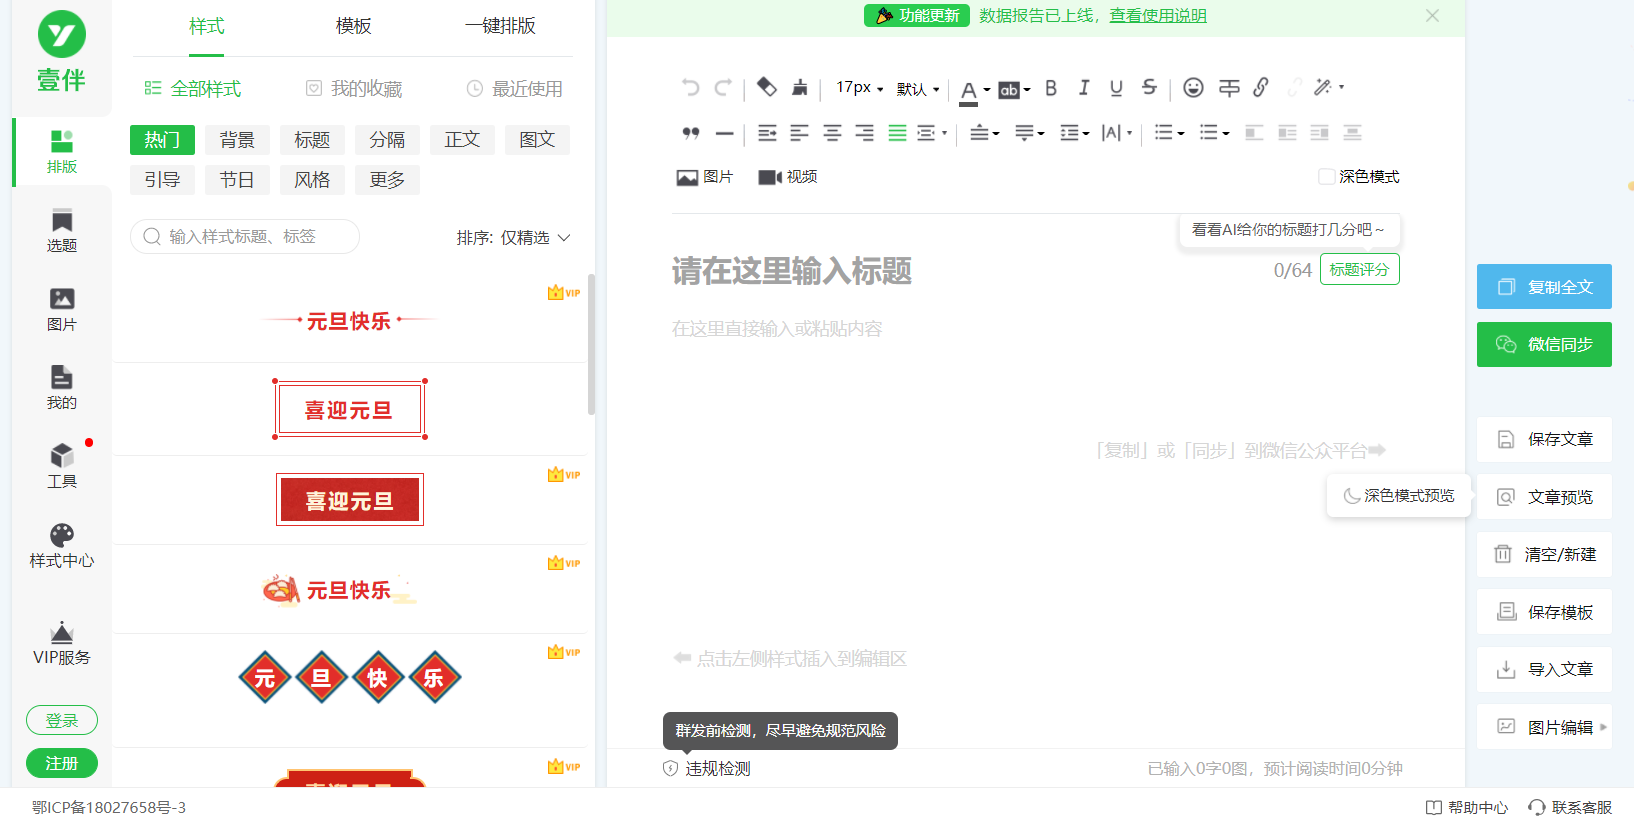Image resolution: width=1634 pixels, height=834 pixels.
Task: Select the eraser clear-format tool
Action: click(766, 87)
